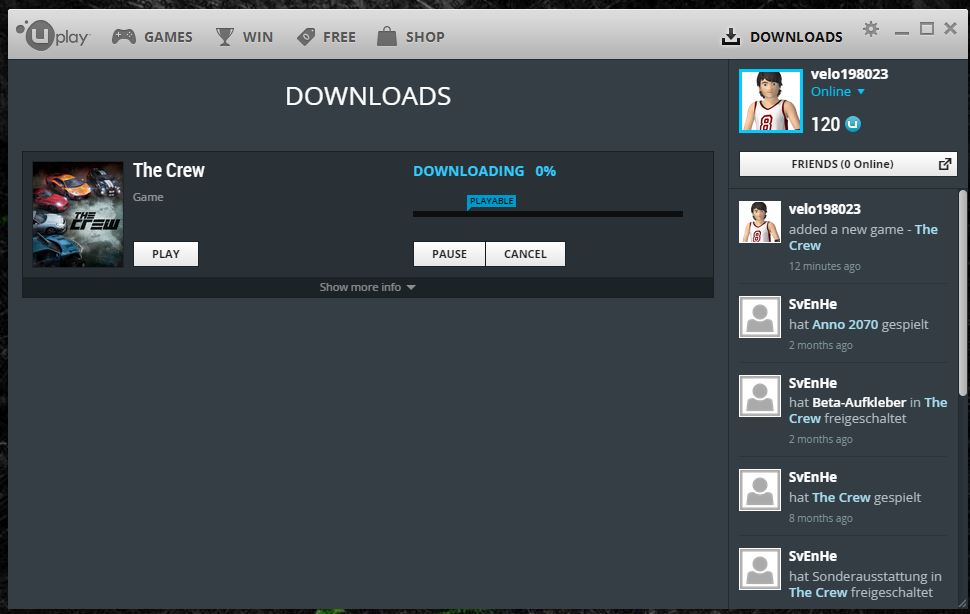970x614 pixels.
Task: Click velo198023 profile avatar at top
Action: tap(770, 101)
